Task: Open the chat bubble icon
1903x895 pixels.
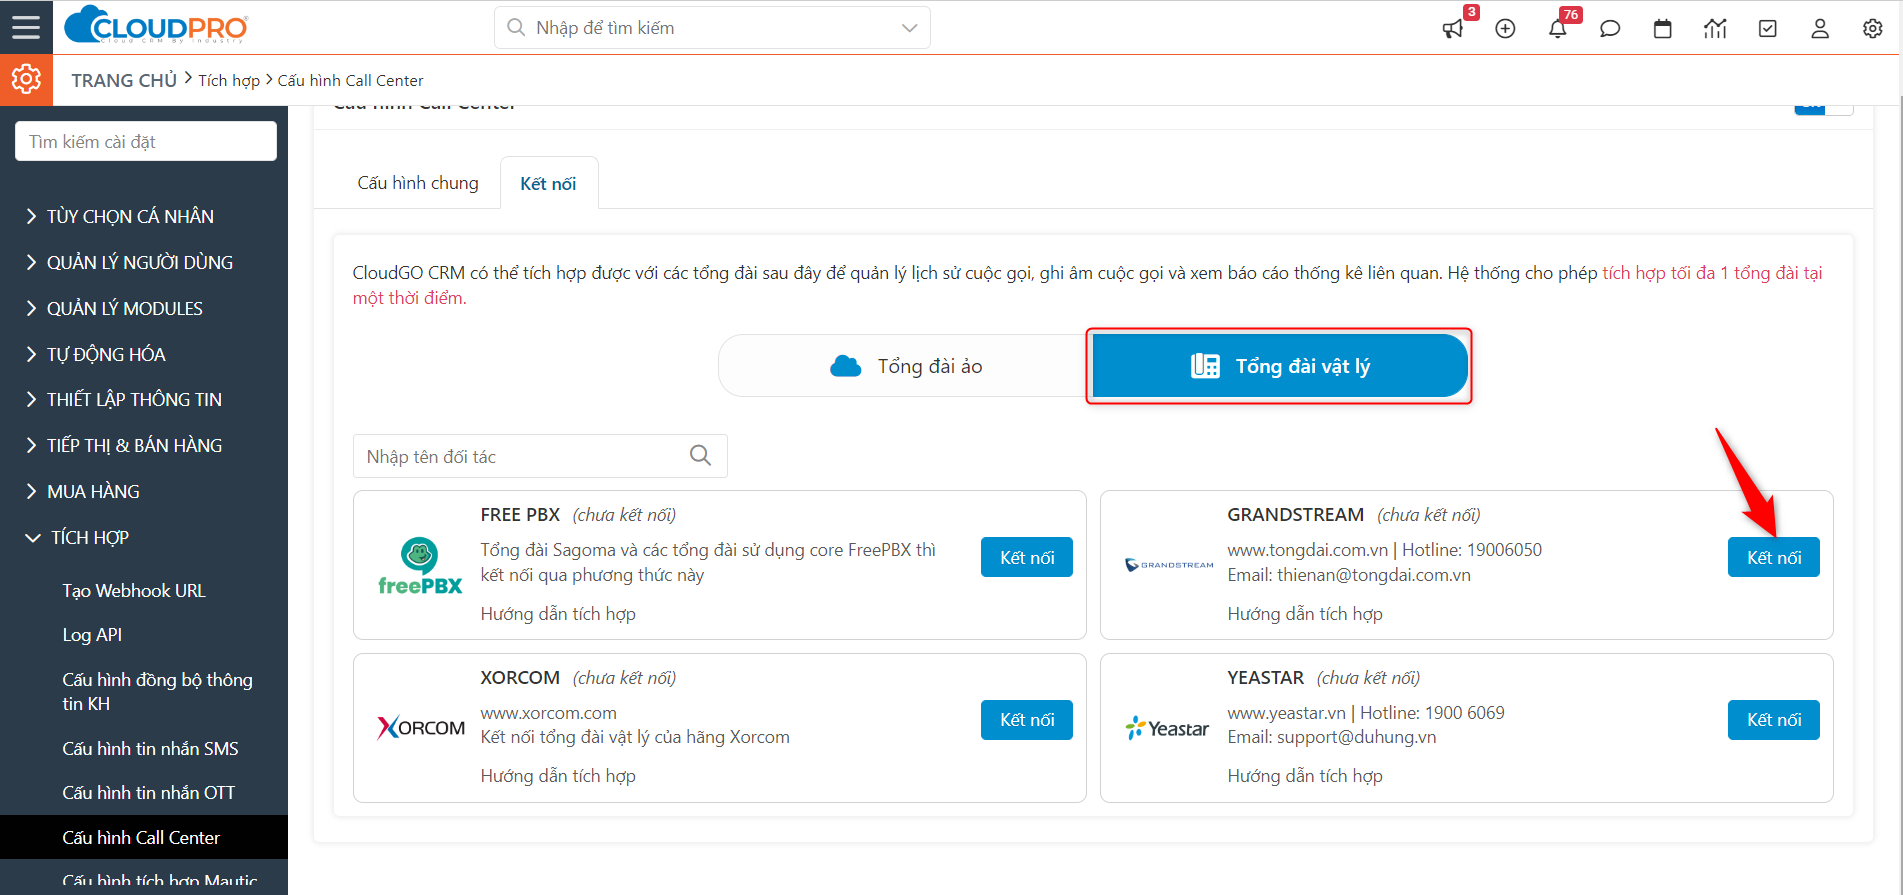Action: 1610,29
